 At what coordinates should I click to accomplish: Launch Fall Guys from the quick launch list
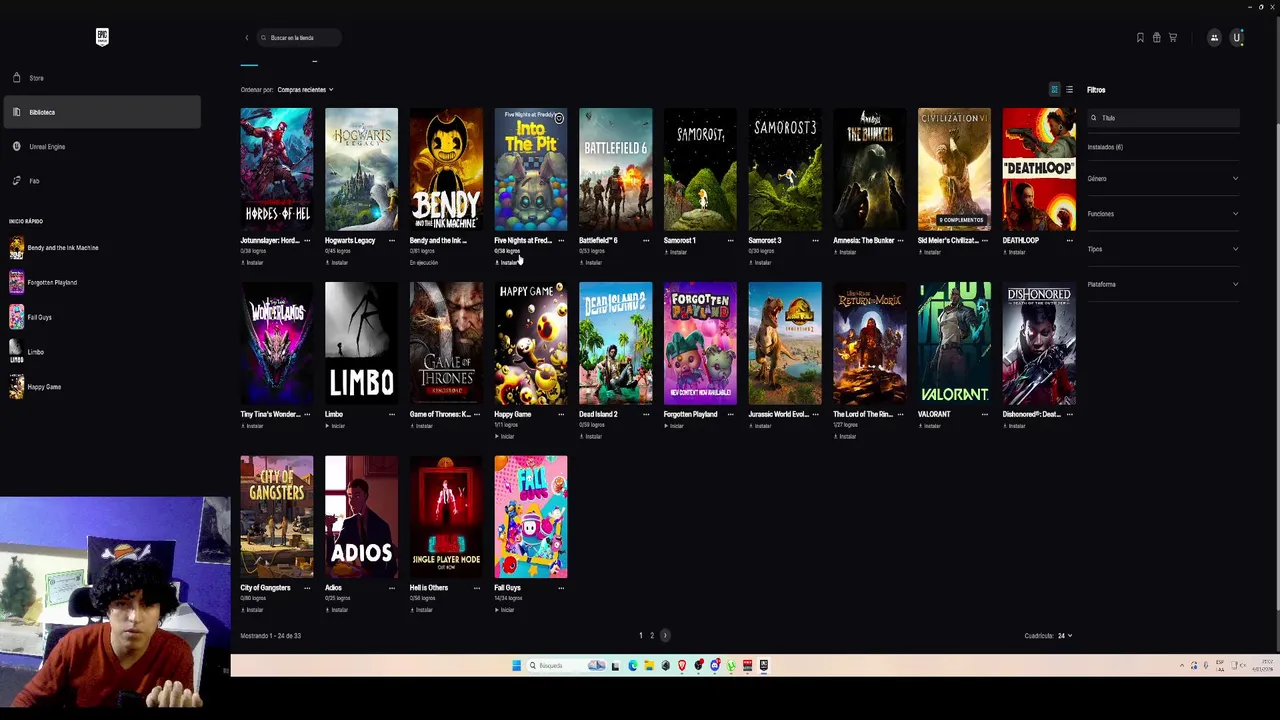pos(30,317)
